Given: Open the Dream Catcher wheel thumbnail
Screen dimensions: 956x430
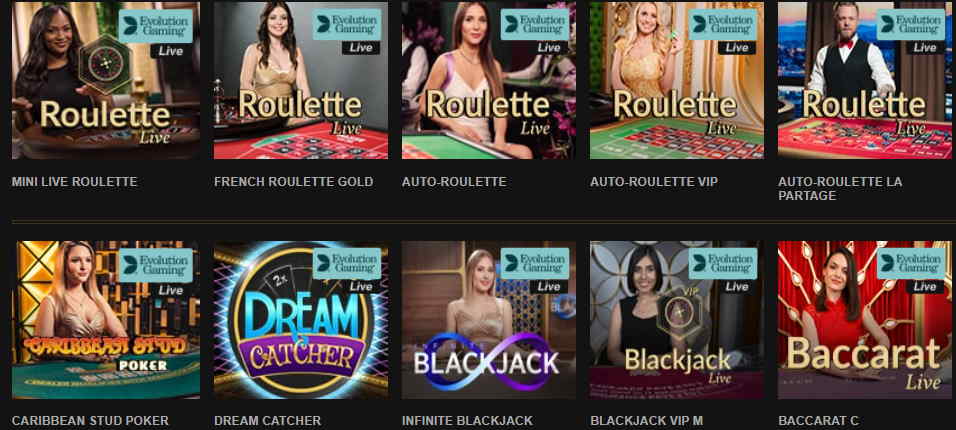Looking at the screenshot, I should point(301,320).
